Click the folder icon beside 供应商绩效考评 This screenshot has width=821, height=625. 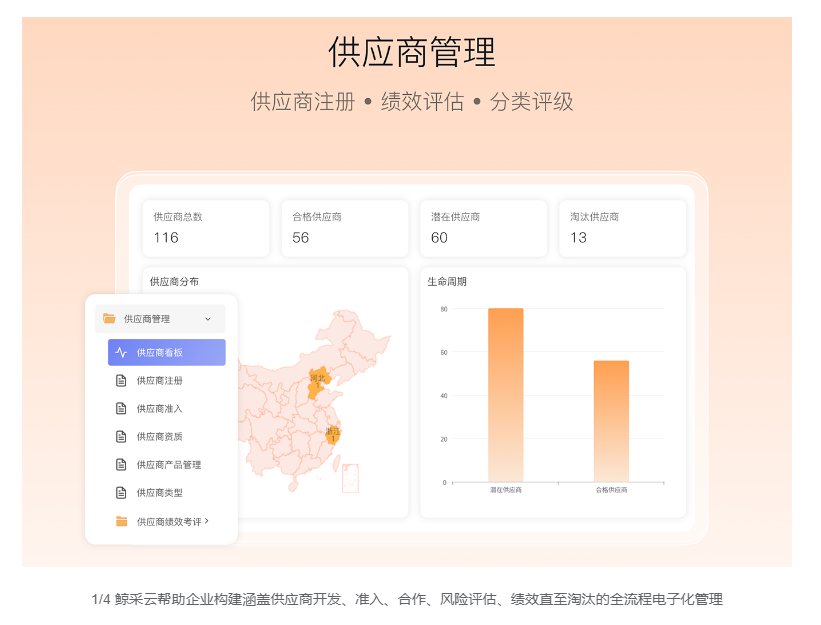121,521
